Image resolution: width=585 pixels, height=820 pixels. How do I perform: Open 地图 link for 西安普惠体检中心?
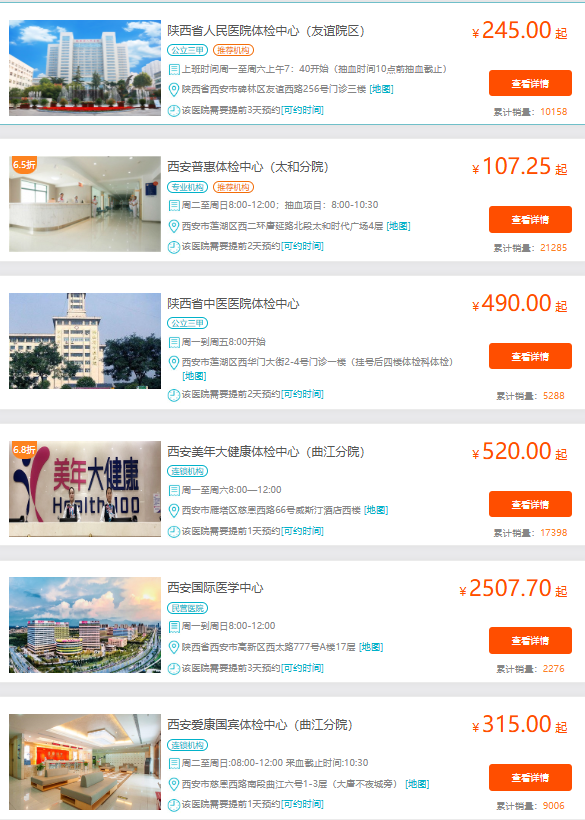coord(398,226)
